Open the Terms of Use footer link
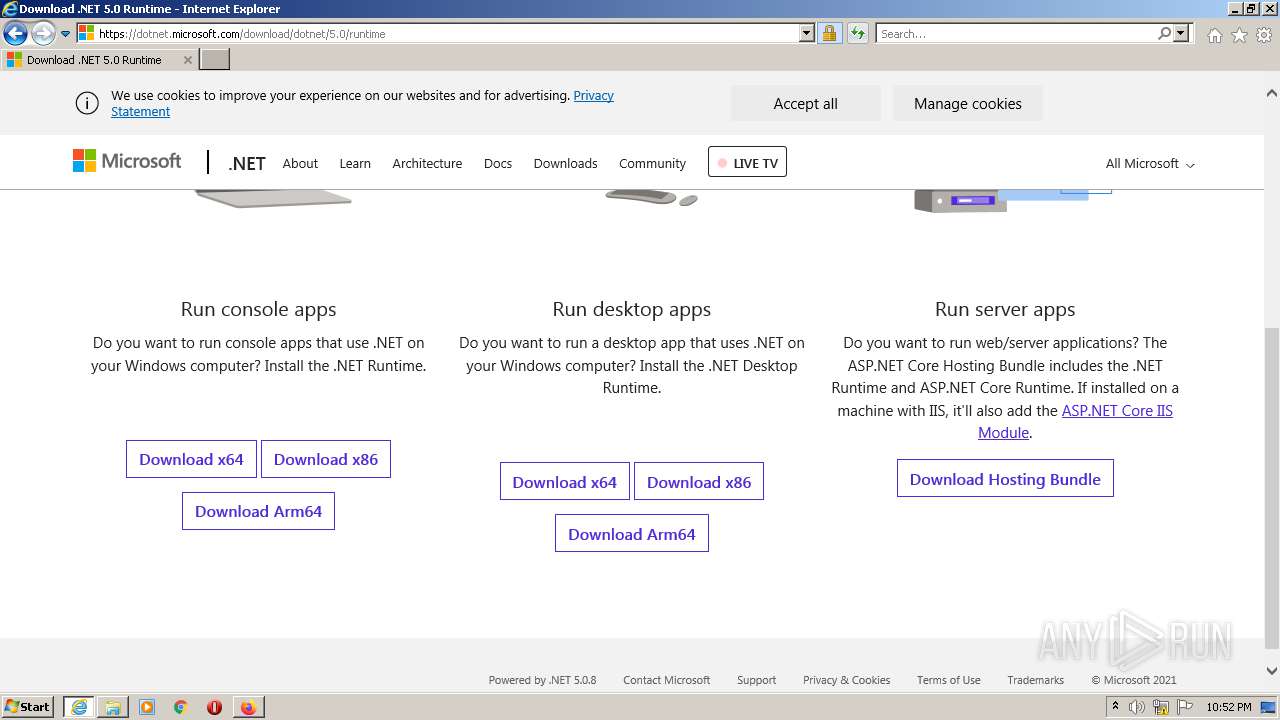The width and height of the screenshot is (1280, 720). (948, 680)
